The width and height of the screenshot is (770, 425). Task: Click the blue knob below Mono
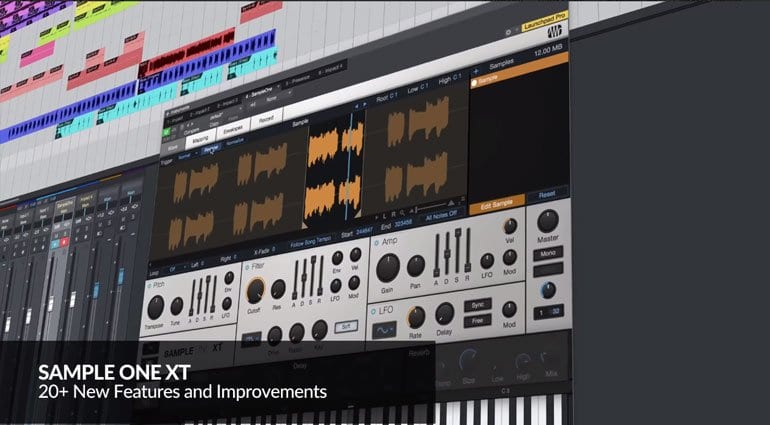tap(548, 290)
